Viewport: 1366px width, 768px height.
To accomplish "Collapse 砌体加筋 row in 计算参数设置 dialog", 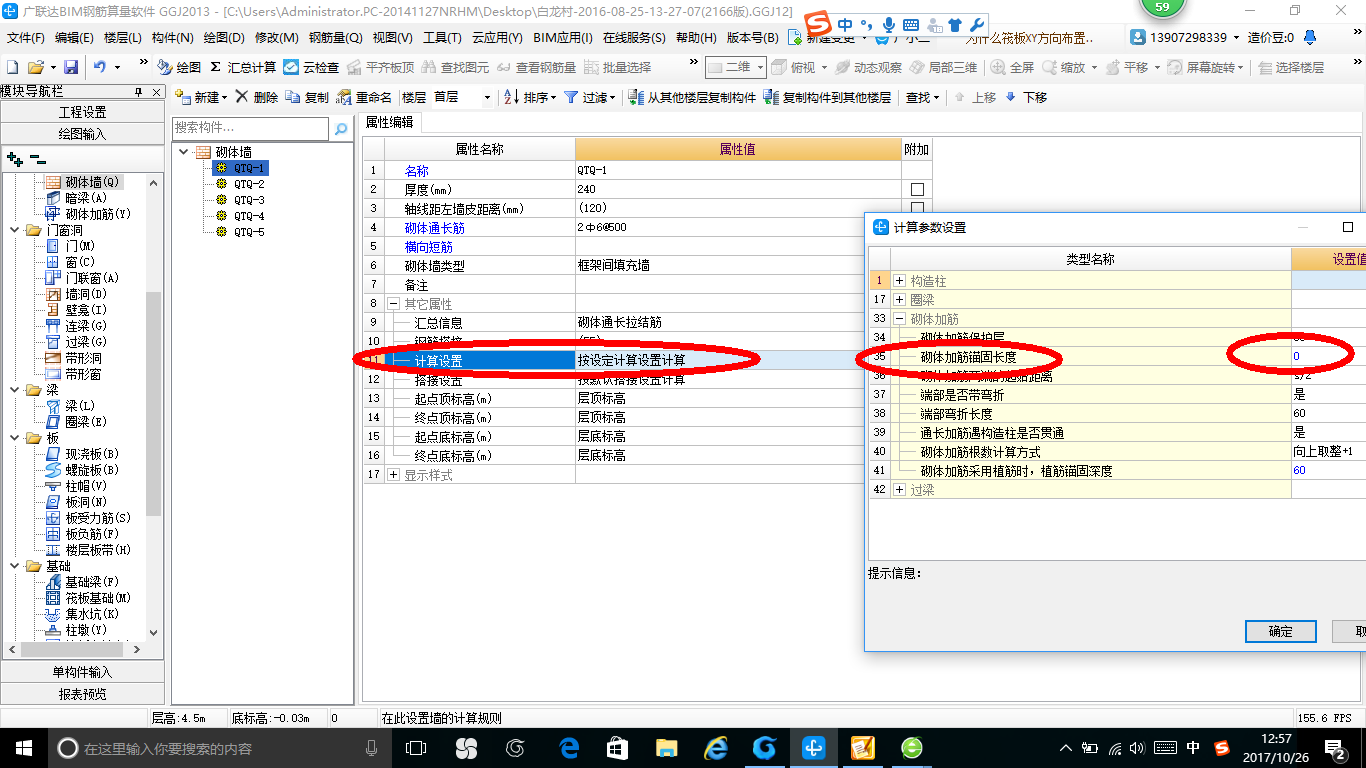I will tap(900, 318).
